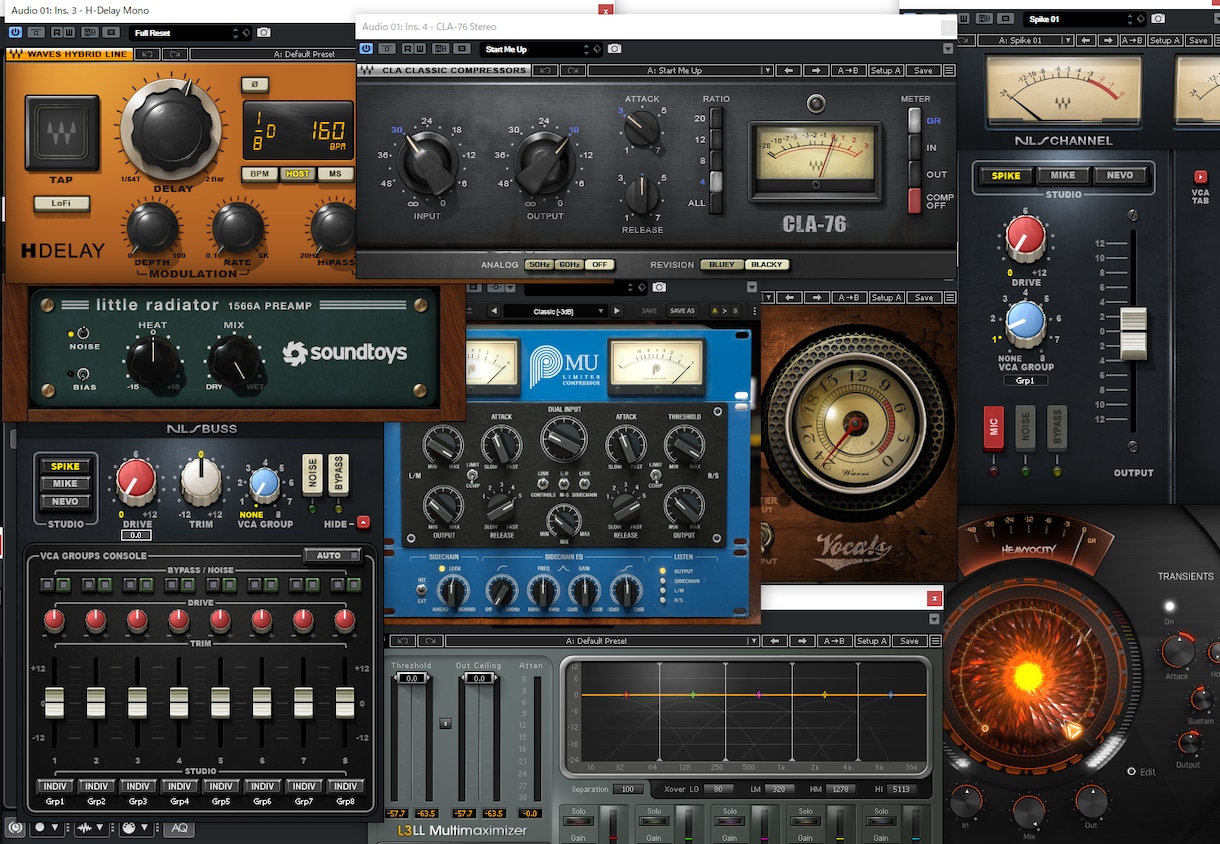Image resolution: width=1220 pixels, height=844 pixels.
Task: Select HOST sync mode in H-Delay
Action: pos(297,174)
